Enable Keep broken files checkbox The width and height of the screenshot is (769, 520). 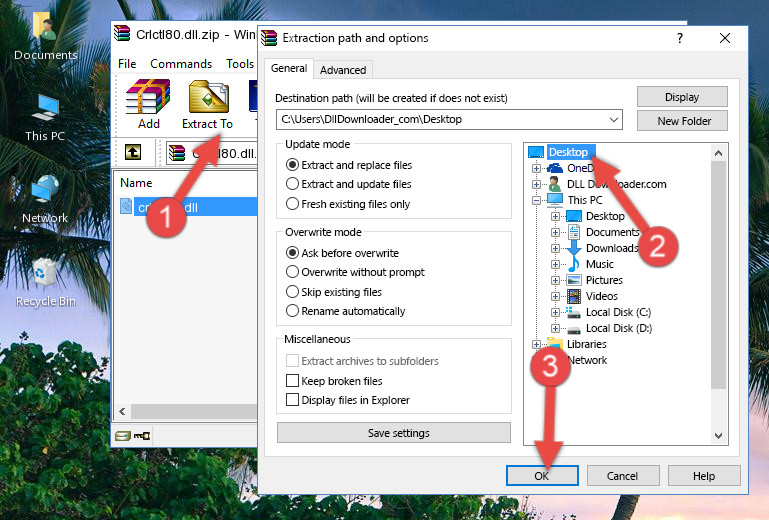(292, 381)
